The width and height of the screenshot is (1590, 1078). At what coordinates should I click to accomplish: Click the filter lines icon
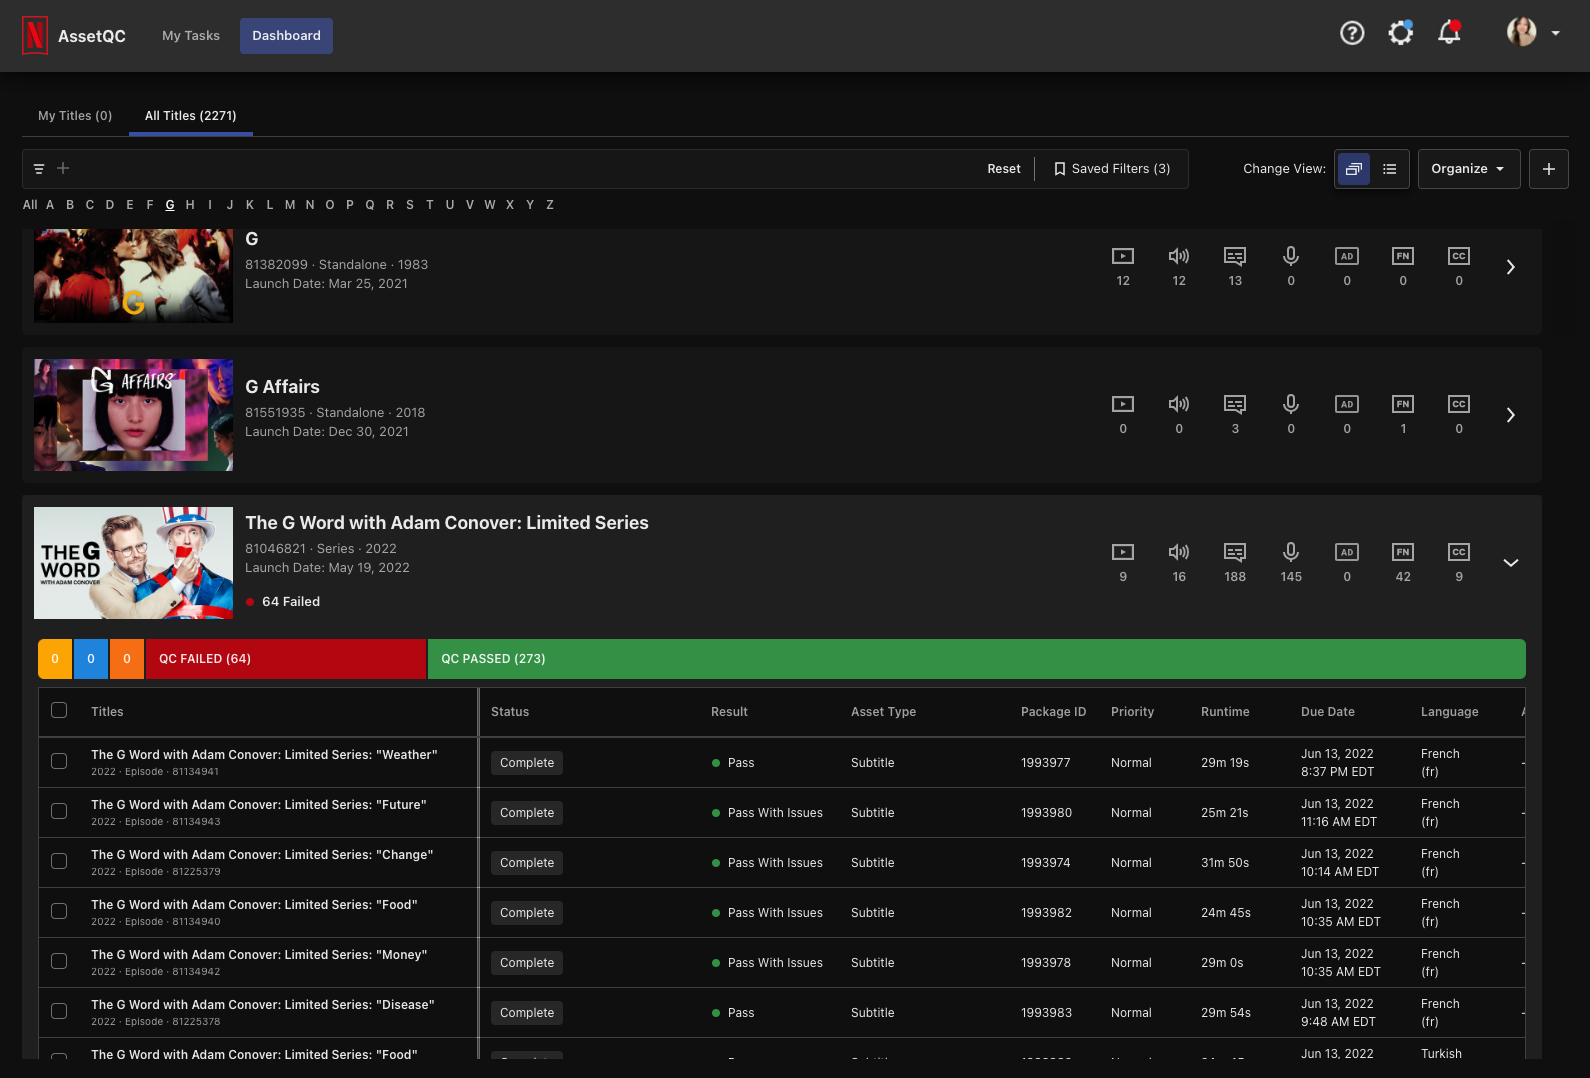click(39, 169)
